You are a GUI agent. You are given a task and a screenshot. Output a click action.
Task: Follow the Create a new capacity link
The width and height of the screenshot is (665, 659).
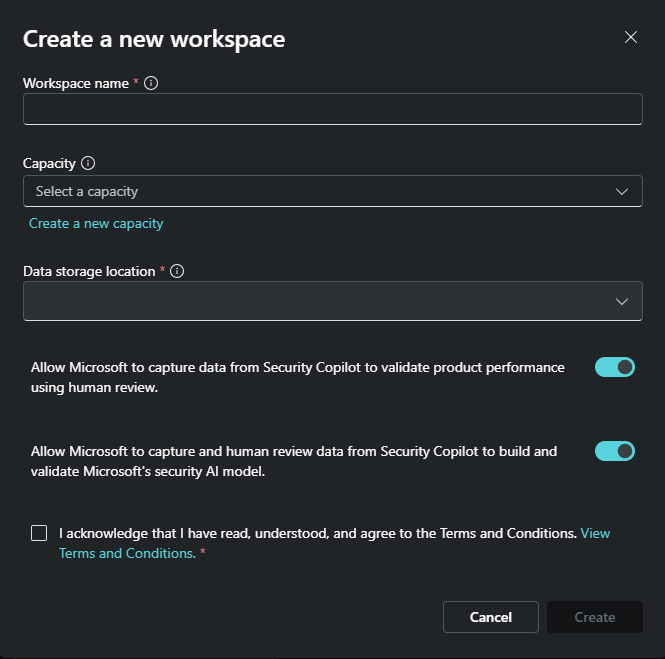(x=96, y=223)
